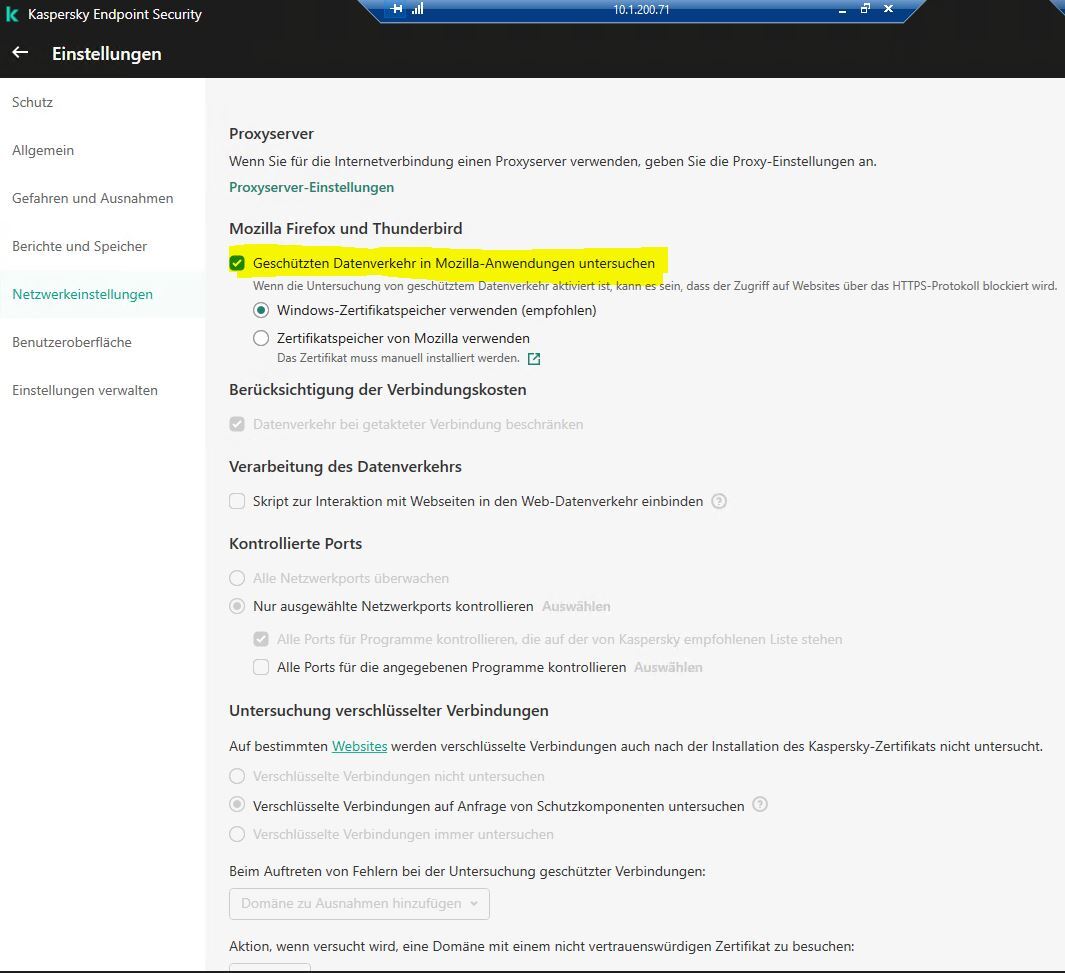Image resolution: width=1065 pixels, height=973 pixels.
Task: Check Alle Ports für die angegebenen Programme
Action: coord(261,667)
